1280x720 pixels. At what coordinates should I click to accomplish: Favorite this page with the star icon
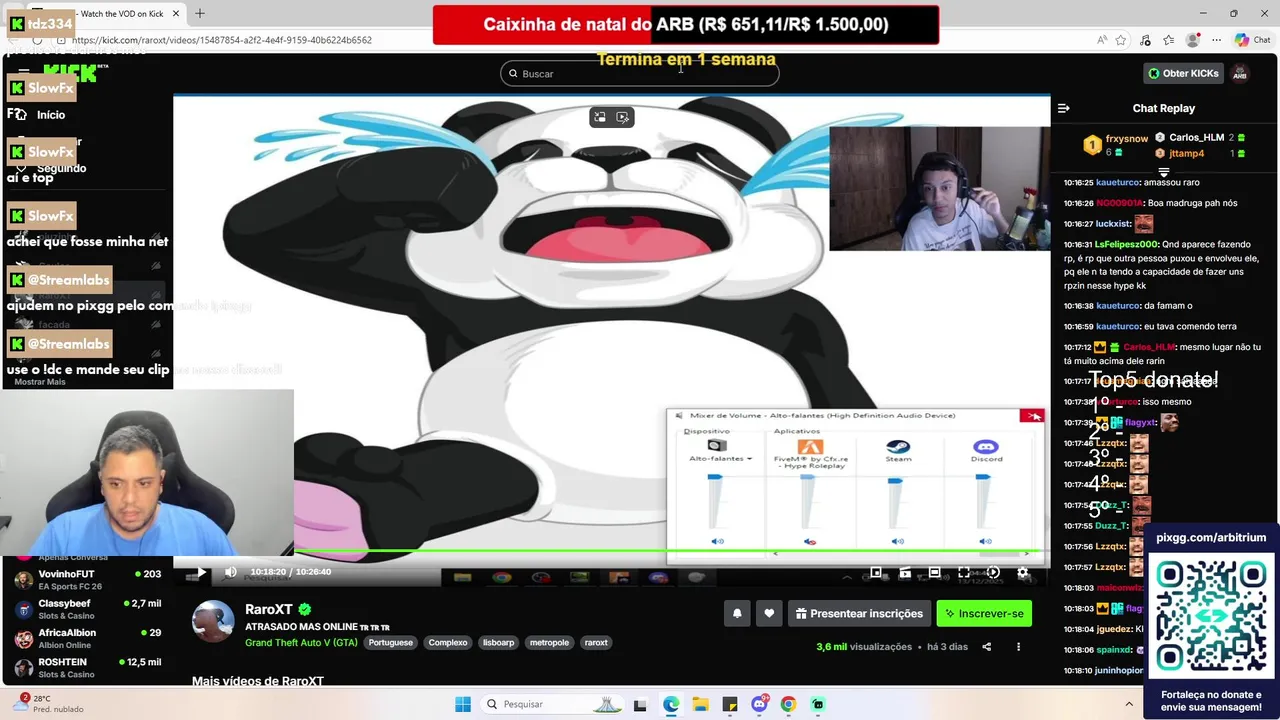(1121, 40)
